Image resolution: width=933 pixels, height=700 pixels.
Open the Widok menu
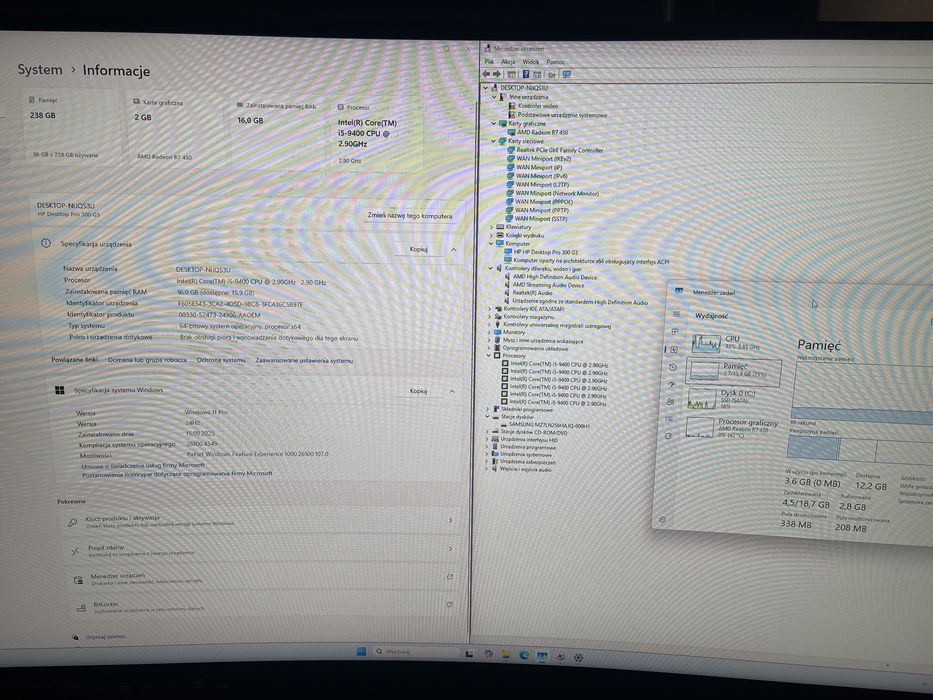pyautogui.click(x=531, y=61)
